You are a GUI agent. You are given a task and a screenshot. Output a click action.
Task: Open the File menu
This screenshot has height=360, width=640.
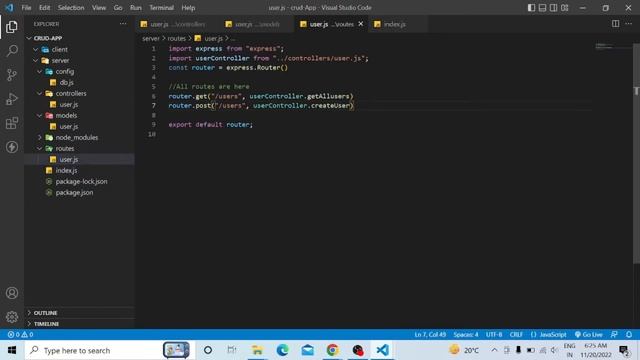point(27,8)
